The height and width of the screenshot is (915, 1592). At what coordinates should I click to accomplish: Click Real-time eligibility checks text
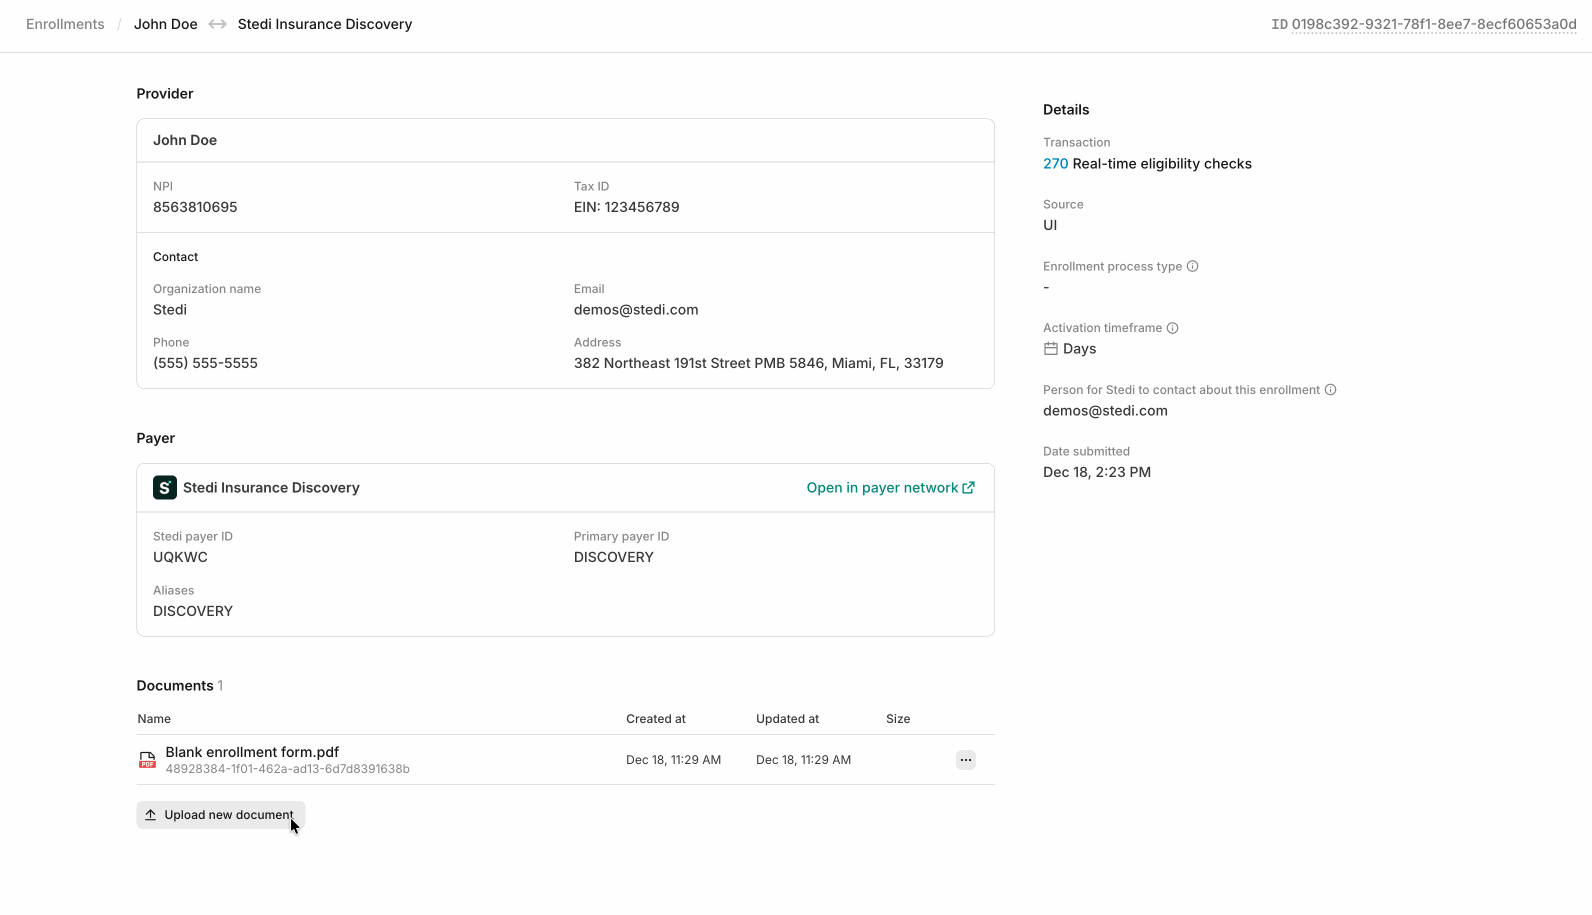1162,164
